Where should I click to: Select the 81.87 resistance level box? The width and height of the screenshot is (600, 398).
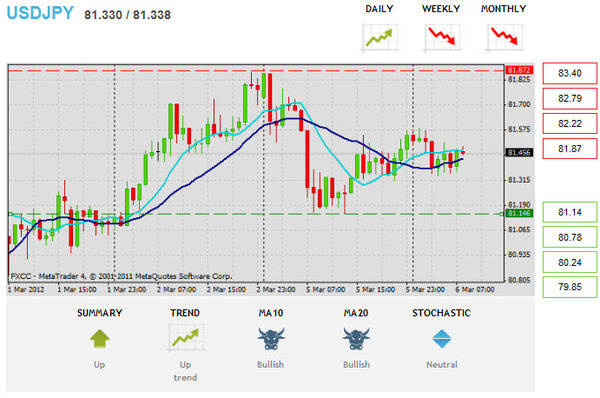[570, 148]
